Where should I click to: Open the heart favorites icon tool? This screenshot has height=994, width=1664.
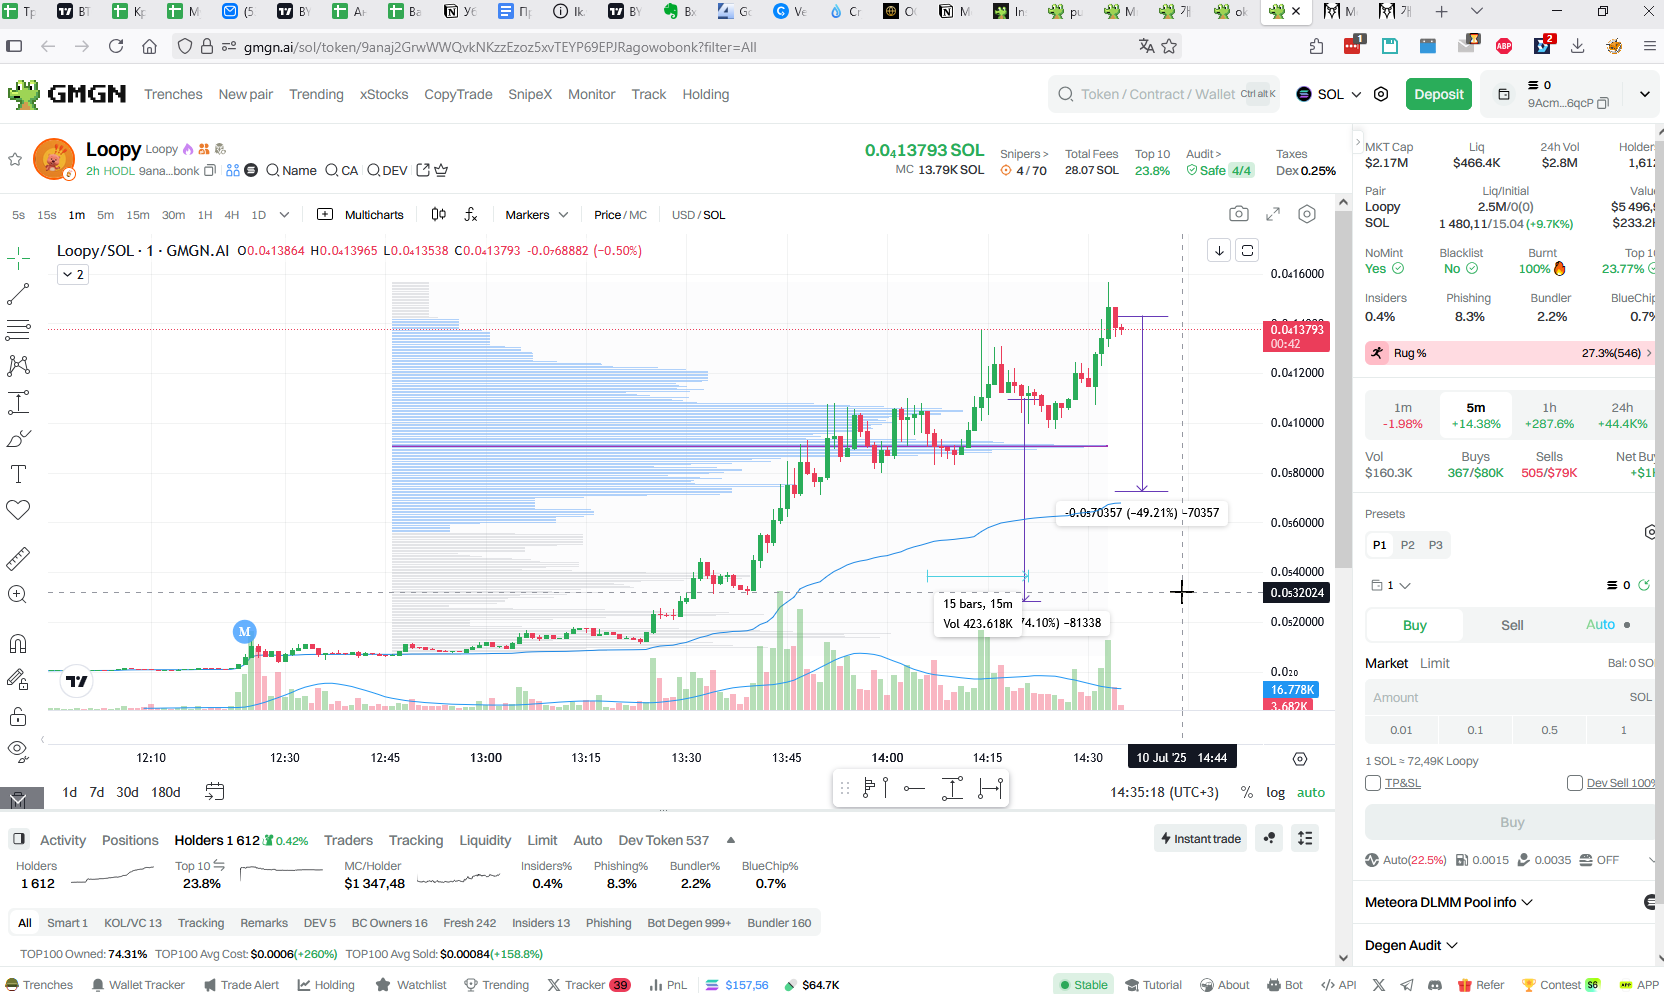pyautogui.click(x=18, y=510)
